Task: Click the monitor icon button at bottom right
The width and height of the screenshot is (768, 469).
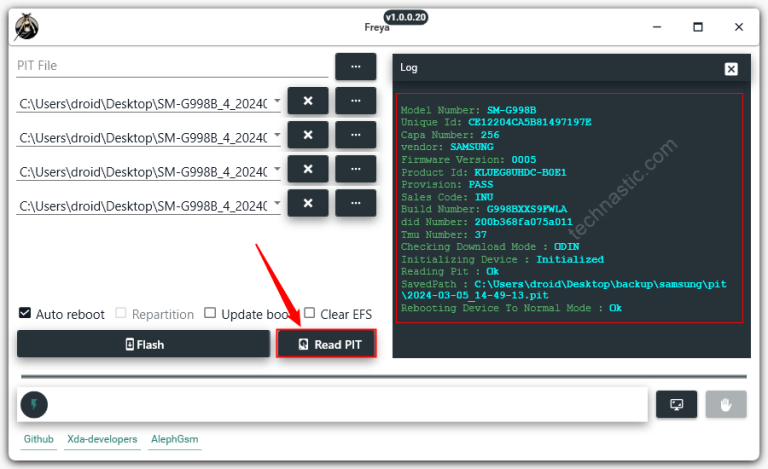Action: (676, 404)
